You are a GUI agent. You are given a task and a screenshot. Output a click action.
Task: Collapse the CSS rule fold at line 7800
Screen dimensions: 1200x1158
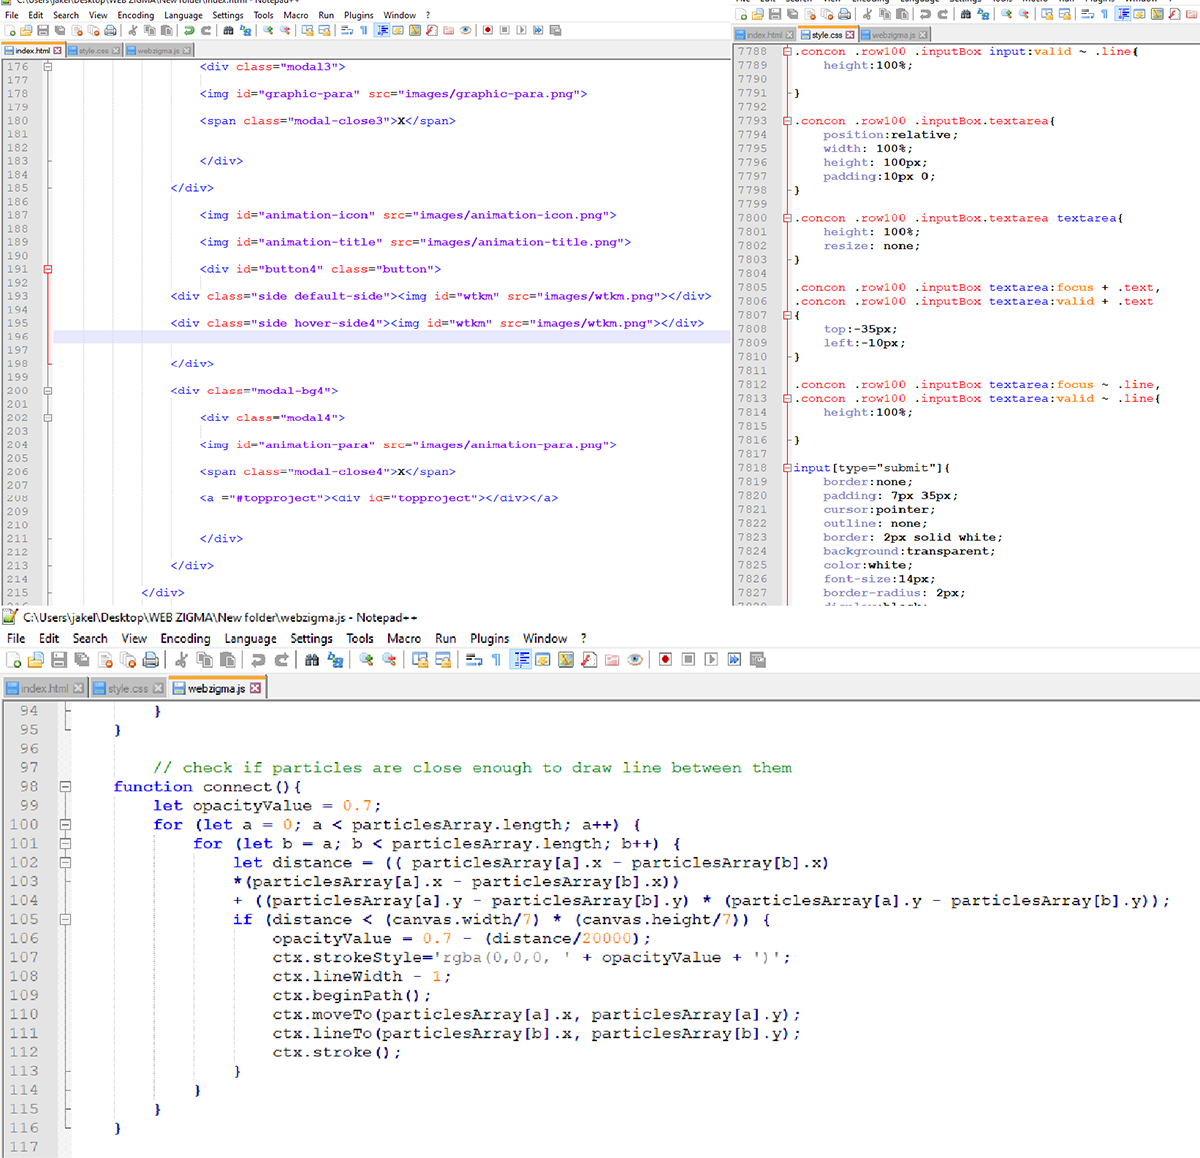(787, 218)
